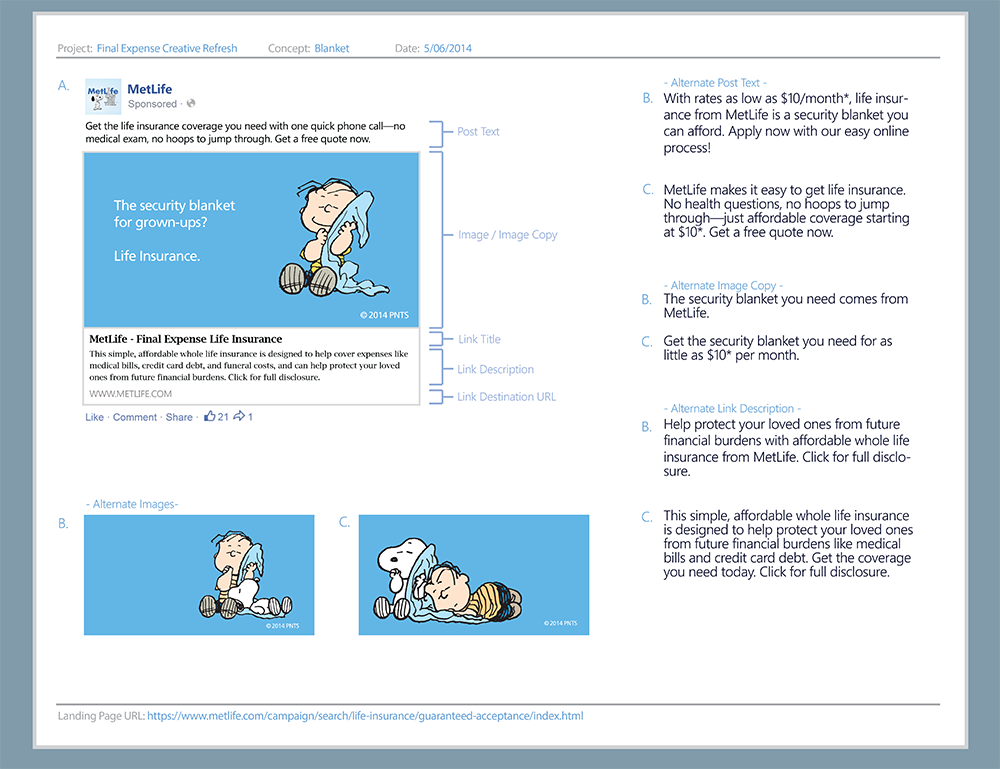Select alternate image B with Linus and Snoopy

tap(199, 575)
